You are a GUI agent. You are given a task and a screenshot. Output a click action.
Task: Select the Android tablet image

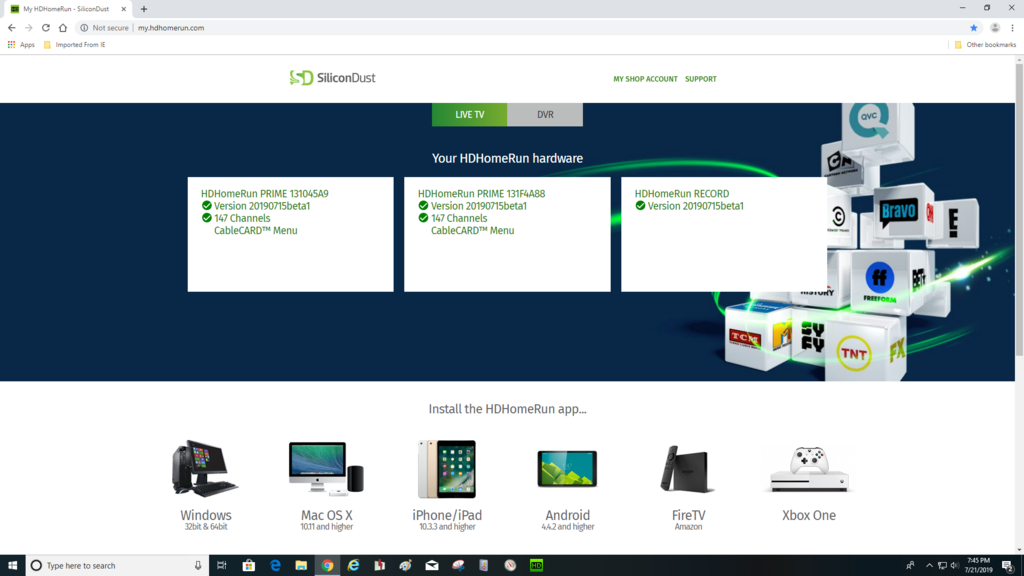(567, 468)
